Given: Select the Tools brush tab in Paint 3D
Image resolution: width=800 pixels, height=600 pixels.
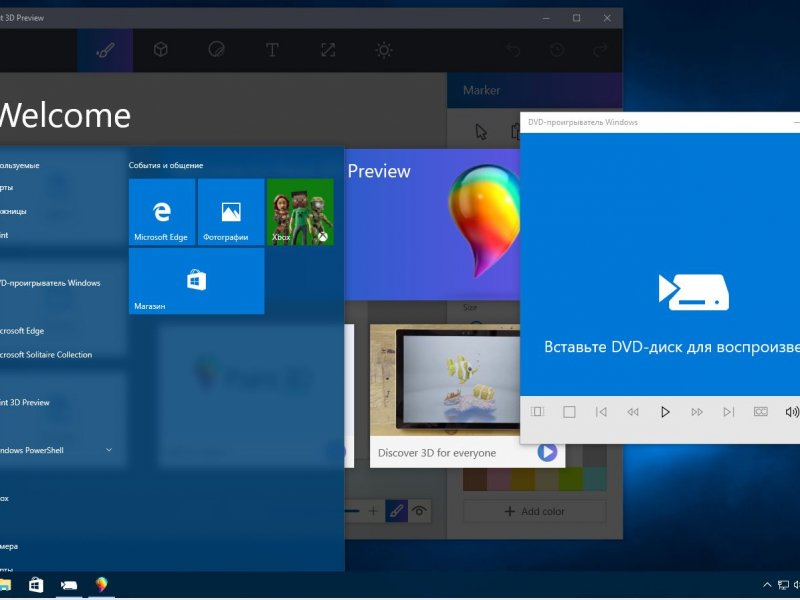Looking at the screenshot, I should pyautogui.click(x=105, y=50).
